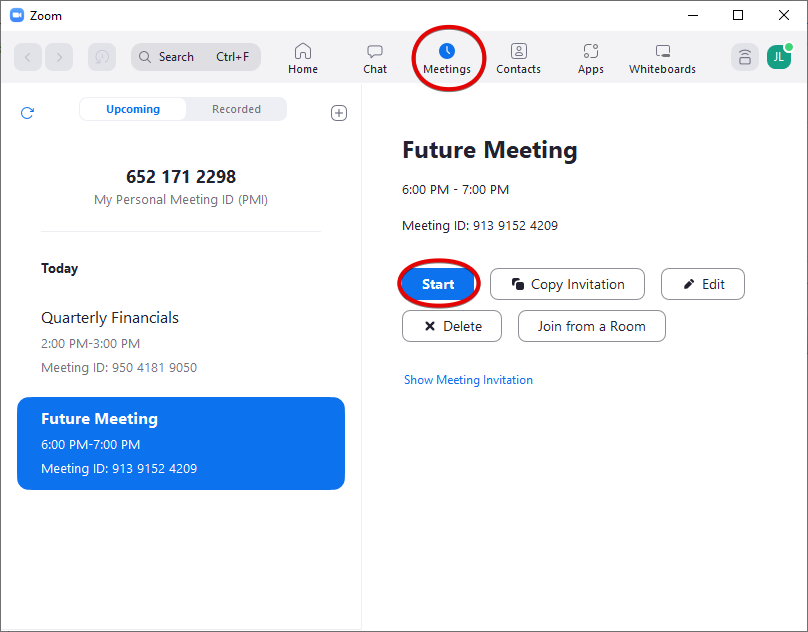Switch to the Upcoming tab

pyautogui.click(x=133, y=109)
